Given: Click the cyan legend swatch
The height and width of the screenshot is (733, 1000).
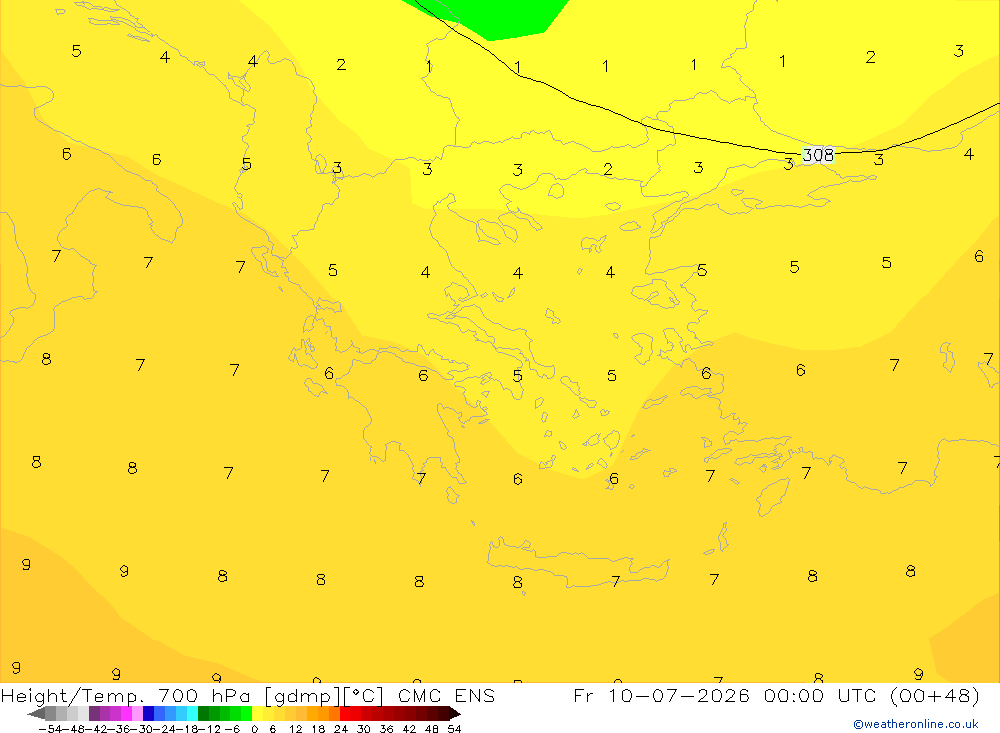Looking at the screenshot, I should (192, 714).
